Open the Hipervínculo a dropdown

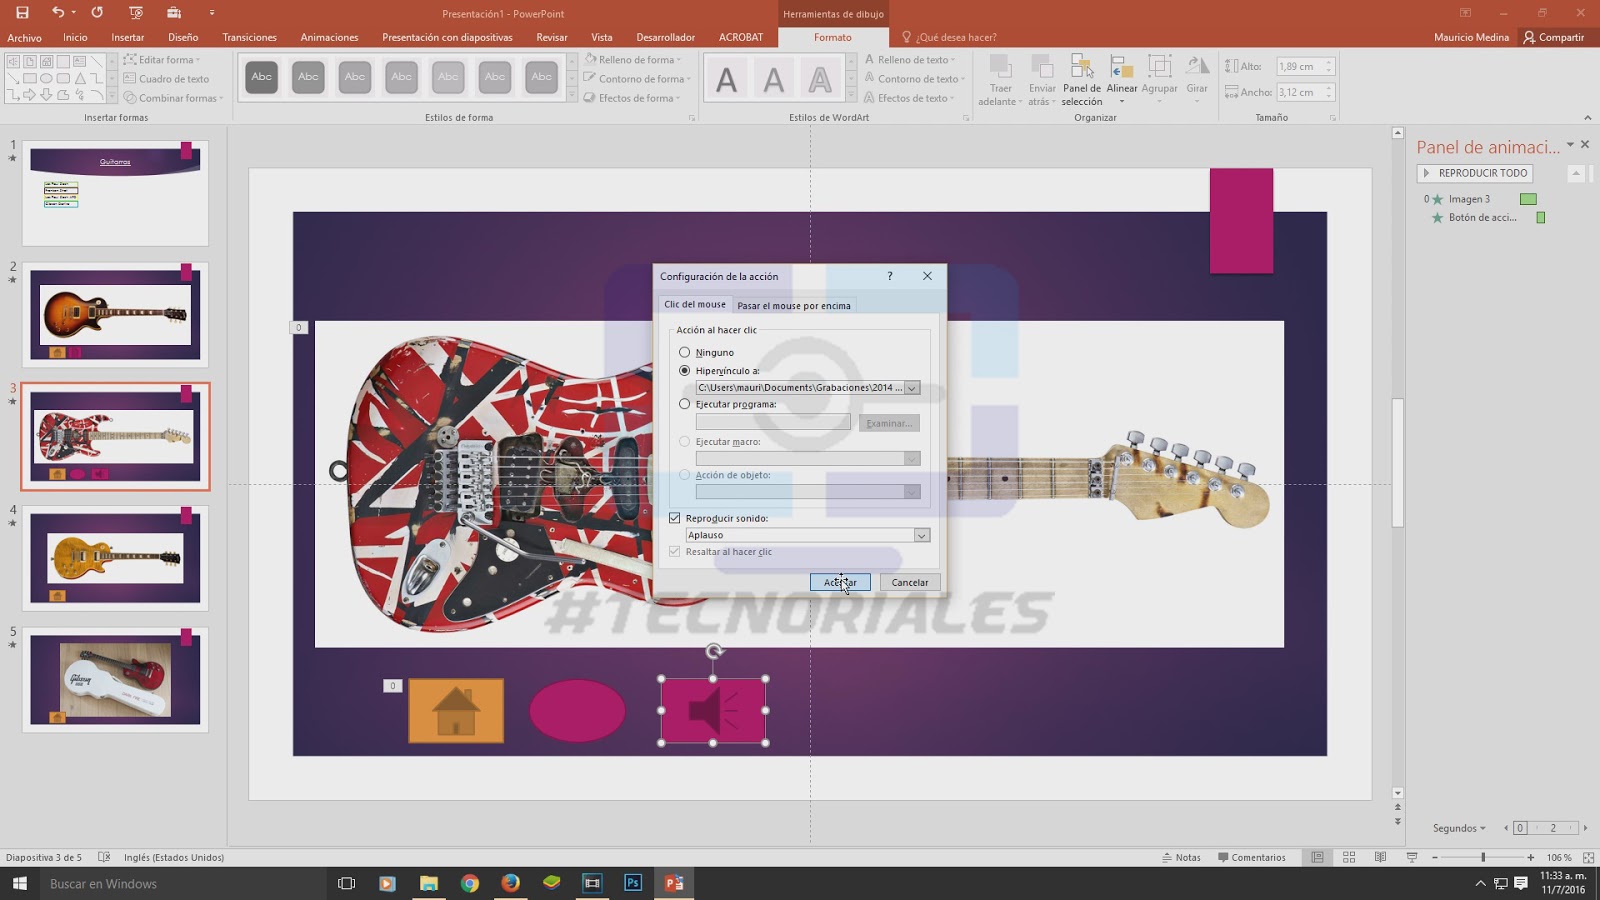tap(911, 387)
